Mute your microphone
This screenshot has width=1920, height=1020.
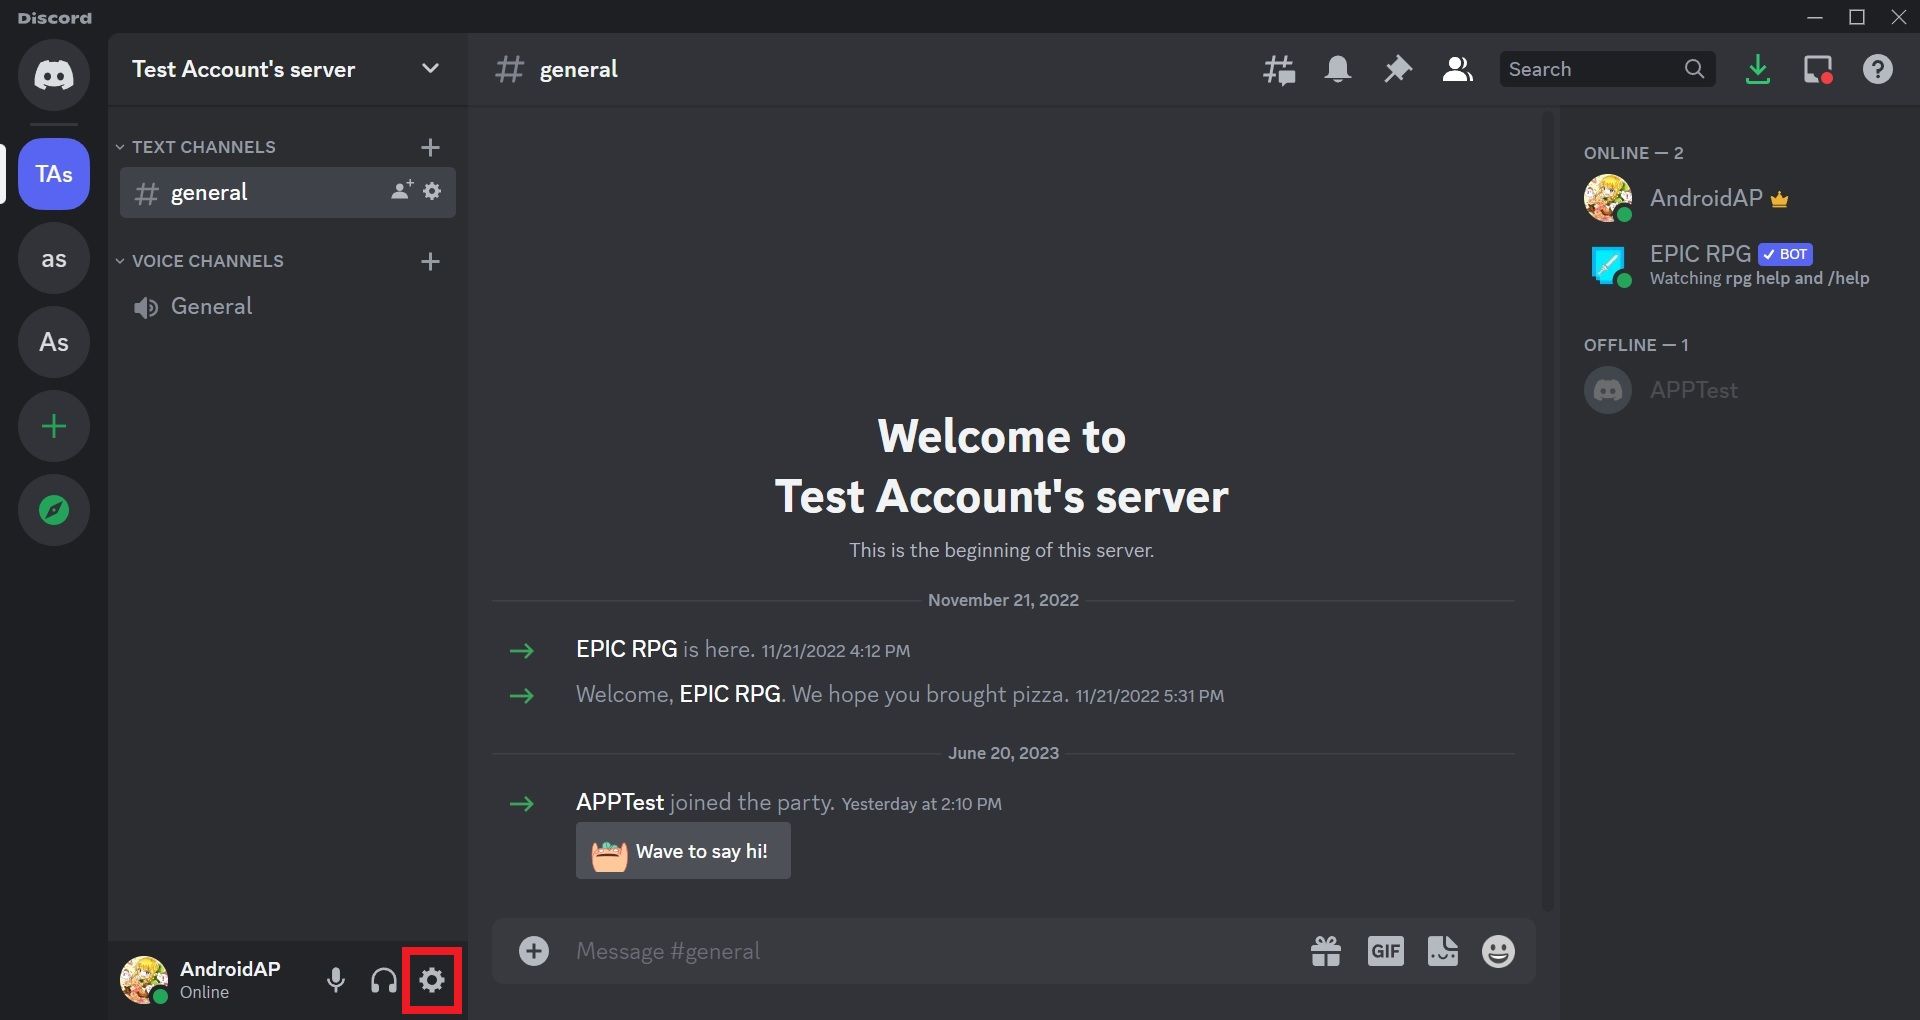pyautogui.click(x=335, y=980)
